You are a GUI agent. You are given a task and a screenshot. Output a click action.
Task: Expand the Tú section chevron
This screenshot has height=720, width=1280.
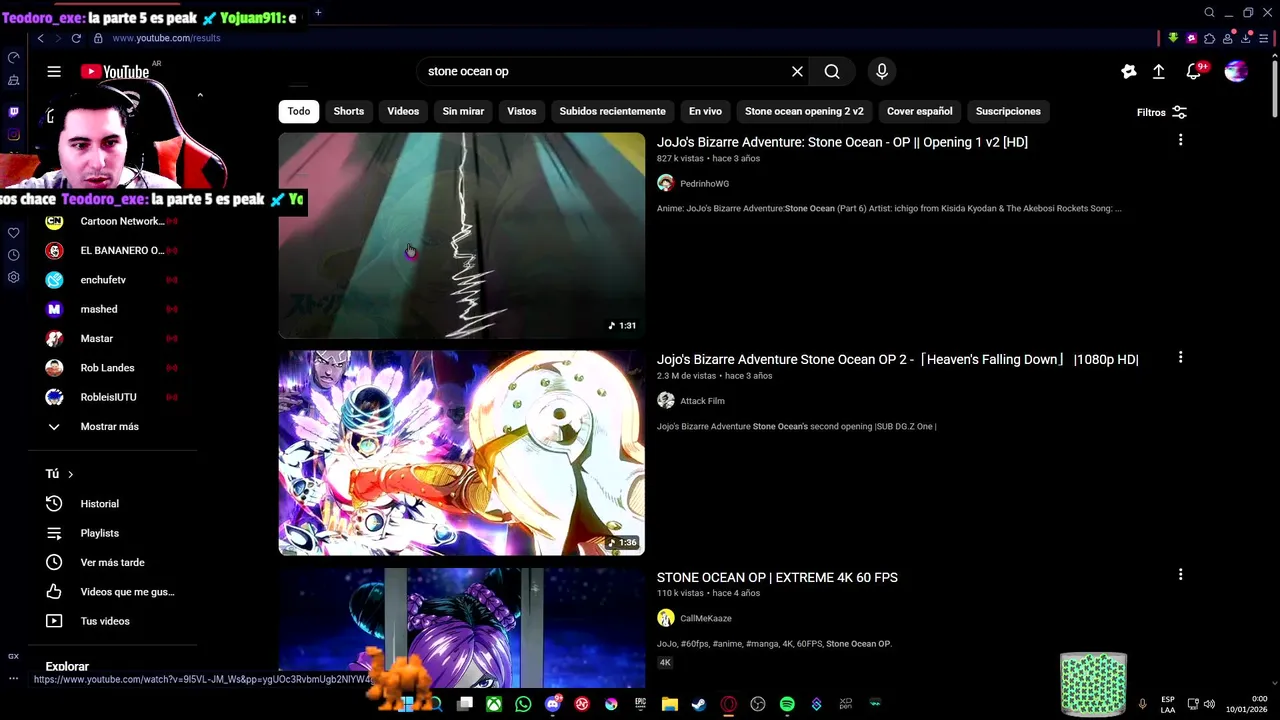tap(70, 474)
